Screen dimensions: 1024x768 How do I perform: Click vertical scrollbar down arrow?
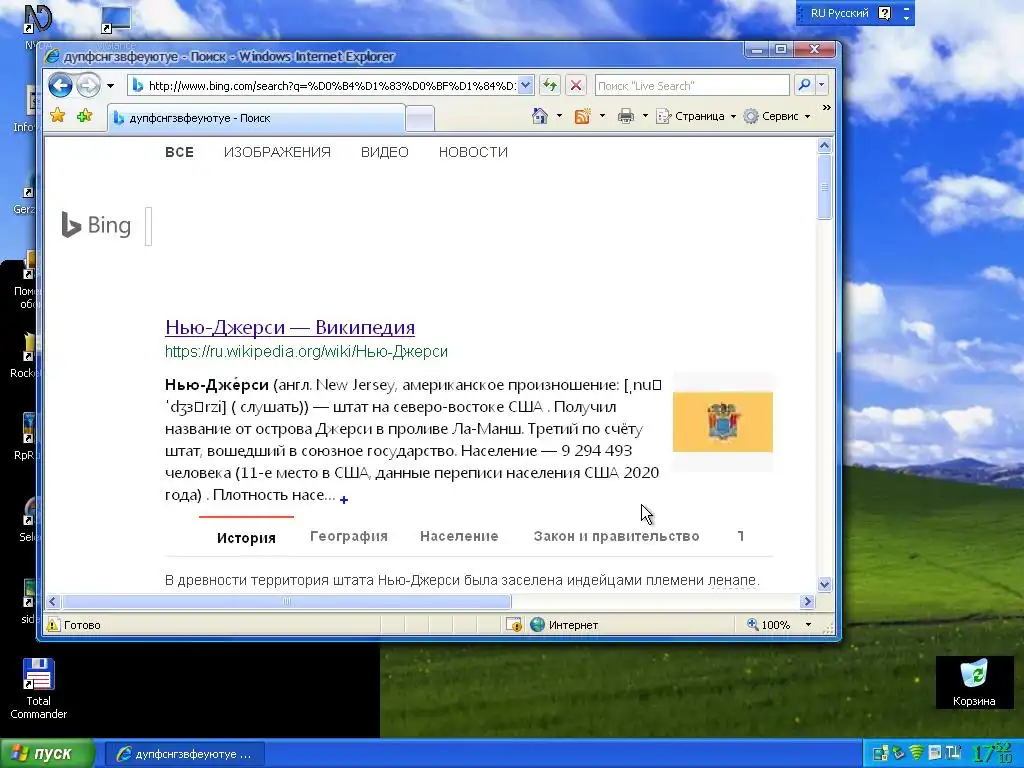[x=824, y=584]
